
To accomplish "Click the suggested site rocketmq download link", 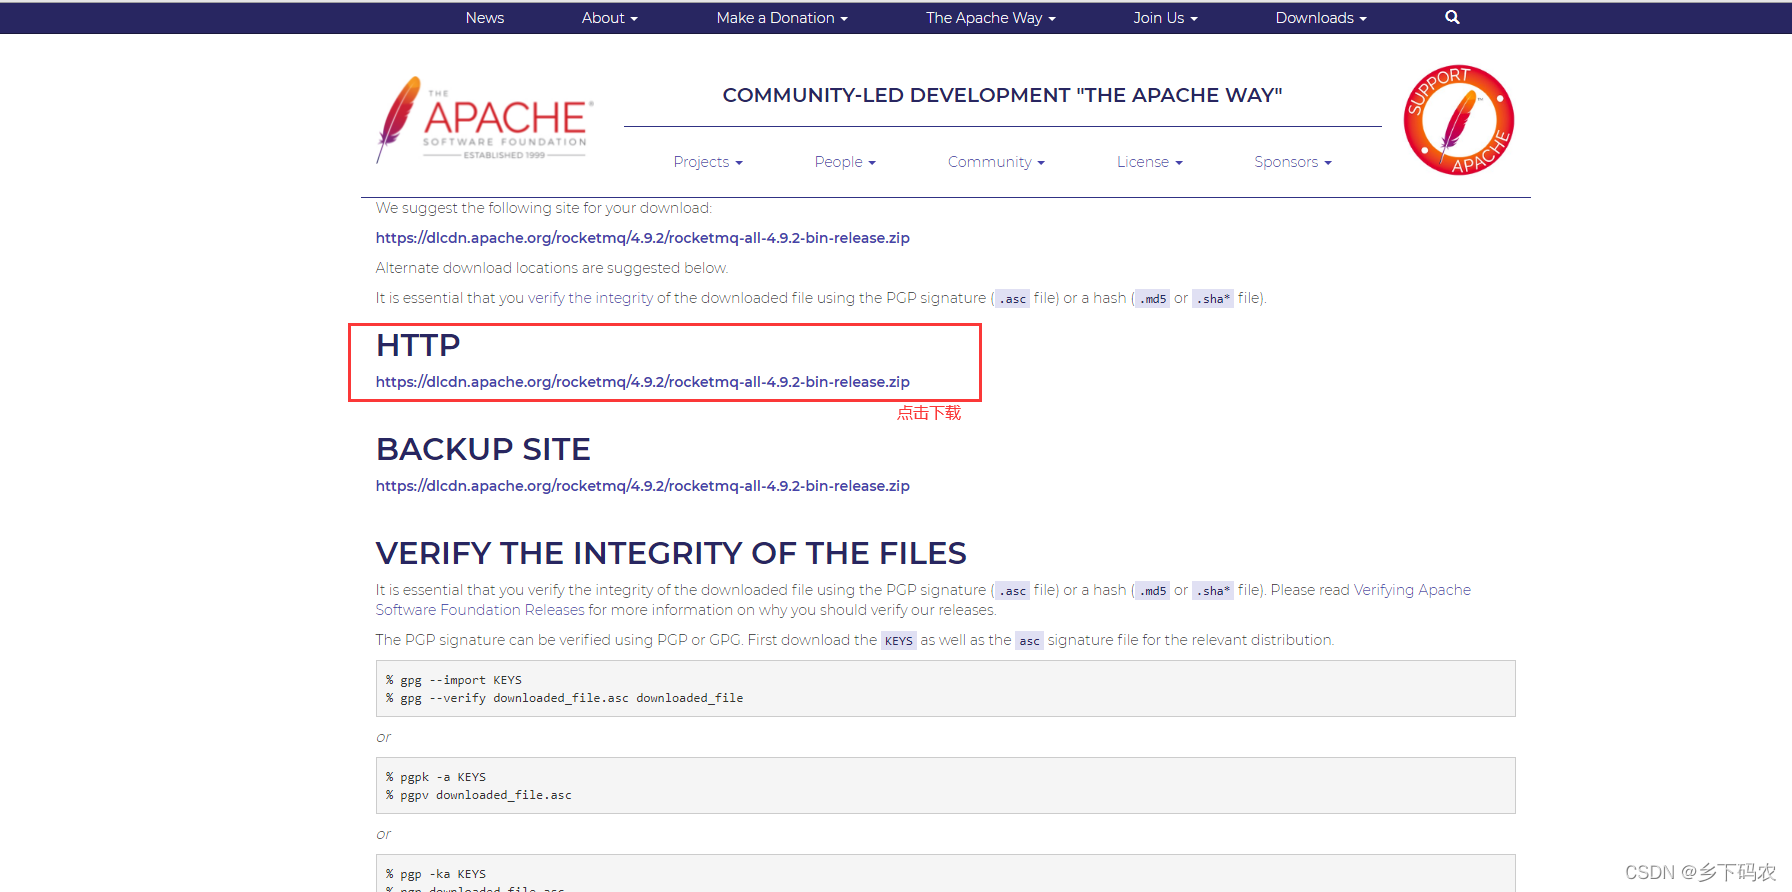I will (643, 238).
